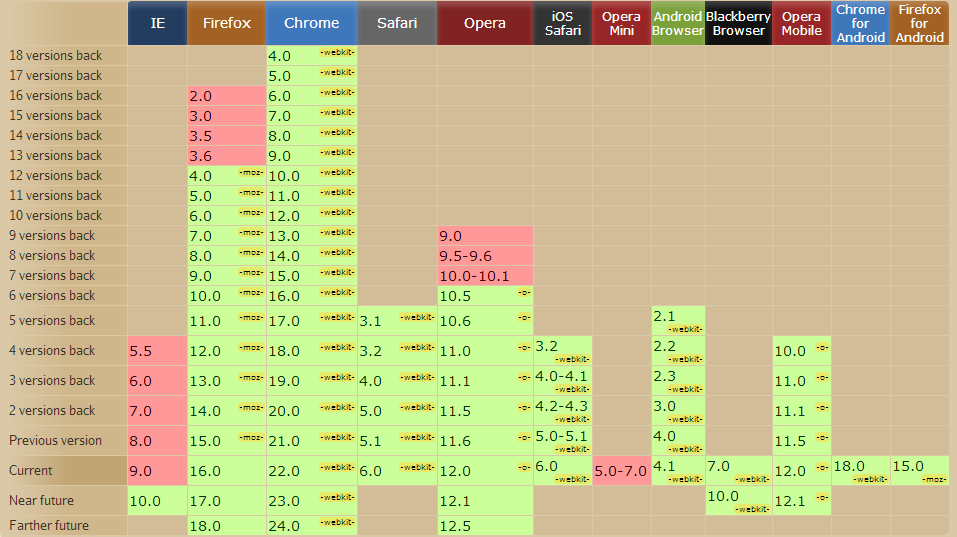Click the 'Farther future' row label
The height and width of the screenshot is (537, 957).
coord(48,525)
